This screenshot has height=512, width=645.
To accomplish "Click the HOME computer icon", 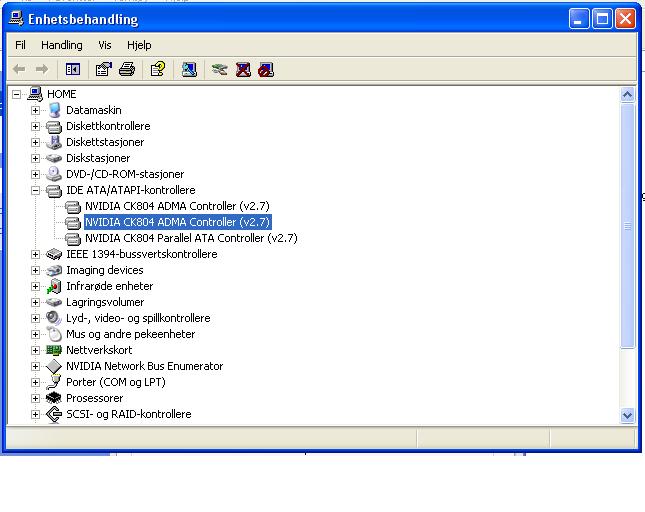I will pyautogui.click(x=35, y=94).
